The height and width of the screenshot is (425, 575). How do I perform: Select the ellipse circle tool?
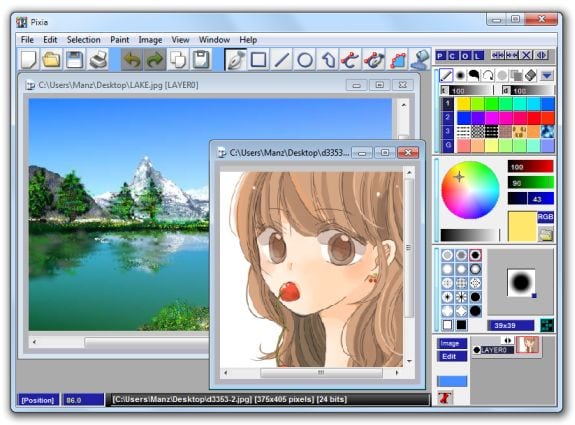coord(305,60)
